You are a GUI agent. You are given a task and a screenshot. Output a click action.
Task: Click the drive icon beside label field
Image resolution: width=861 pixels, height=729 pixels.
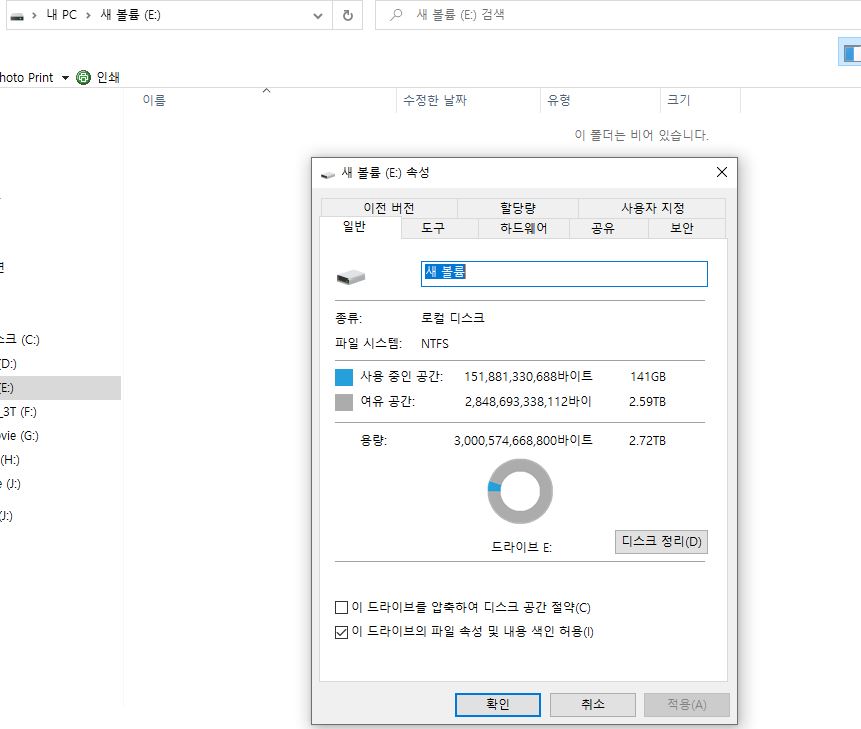351,277
